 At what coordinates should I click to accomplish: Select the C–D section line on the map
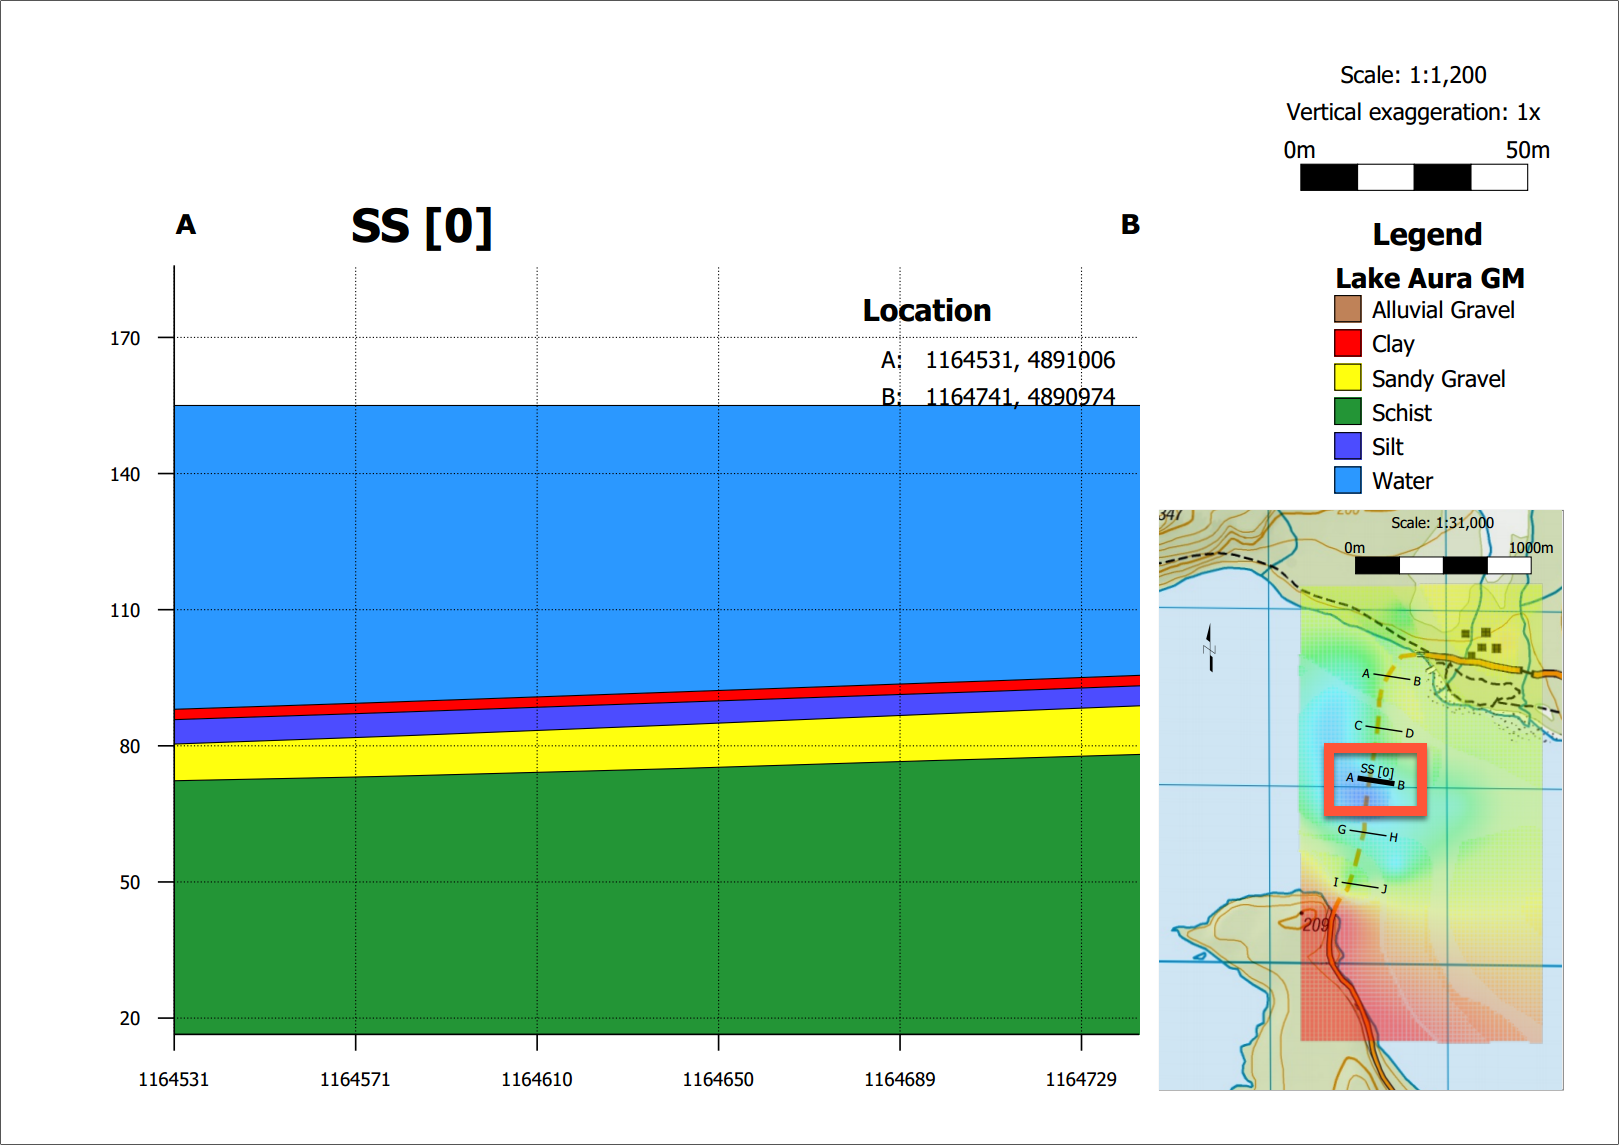1383,729
